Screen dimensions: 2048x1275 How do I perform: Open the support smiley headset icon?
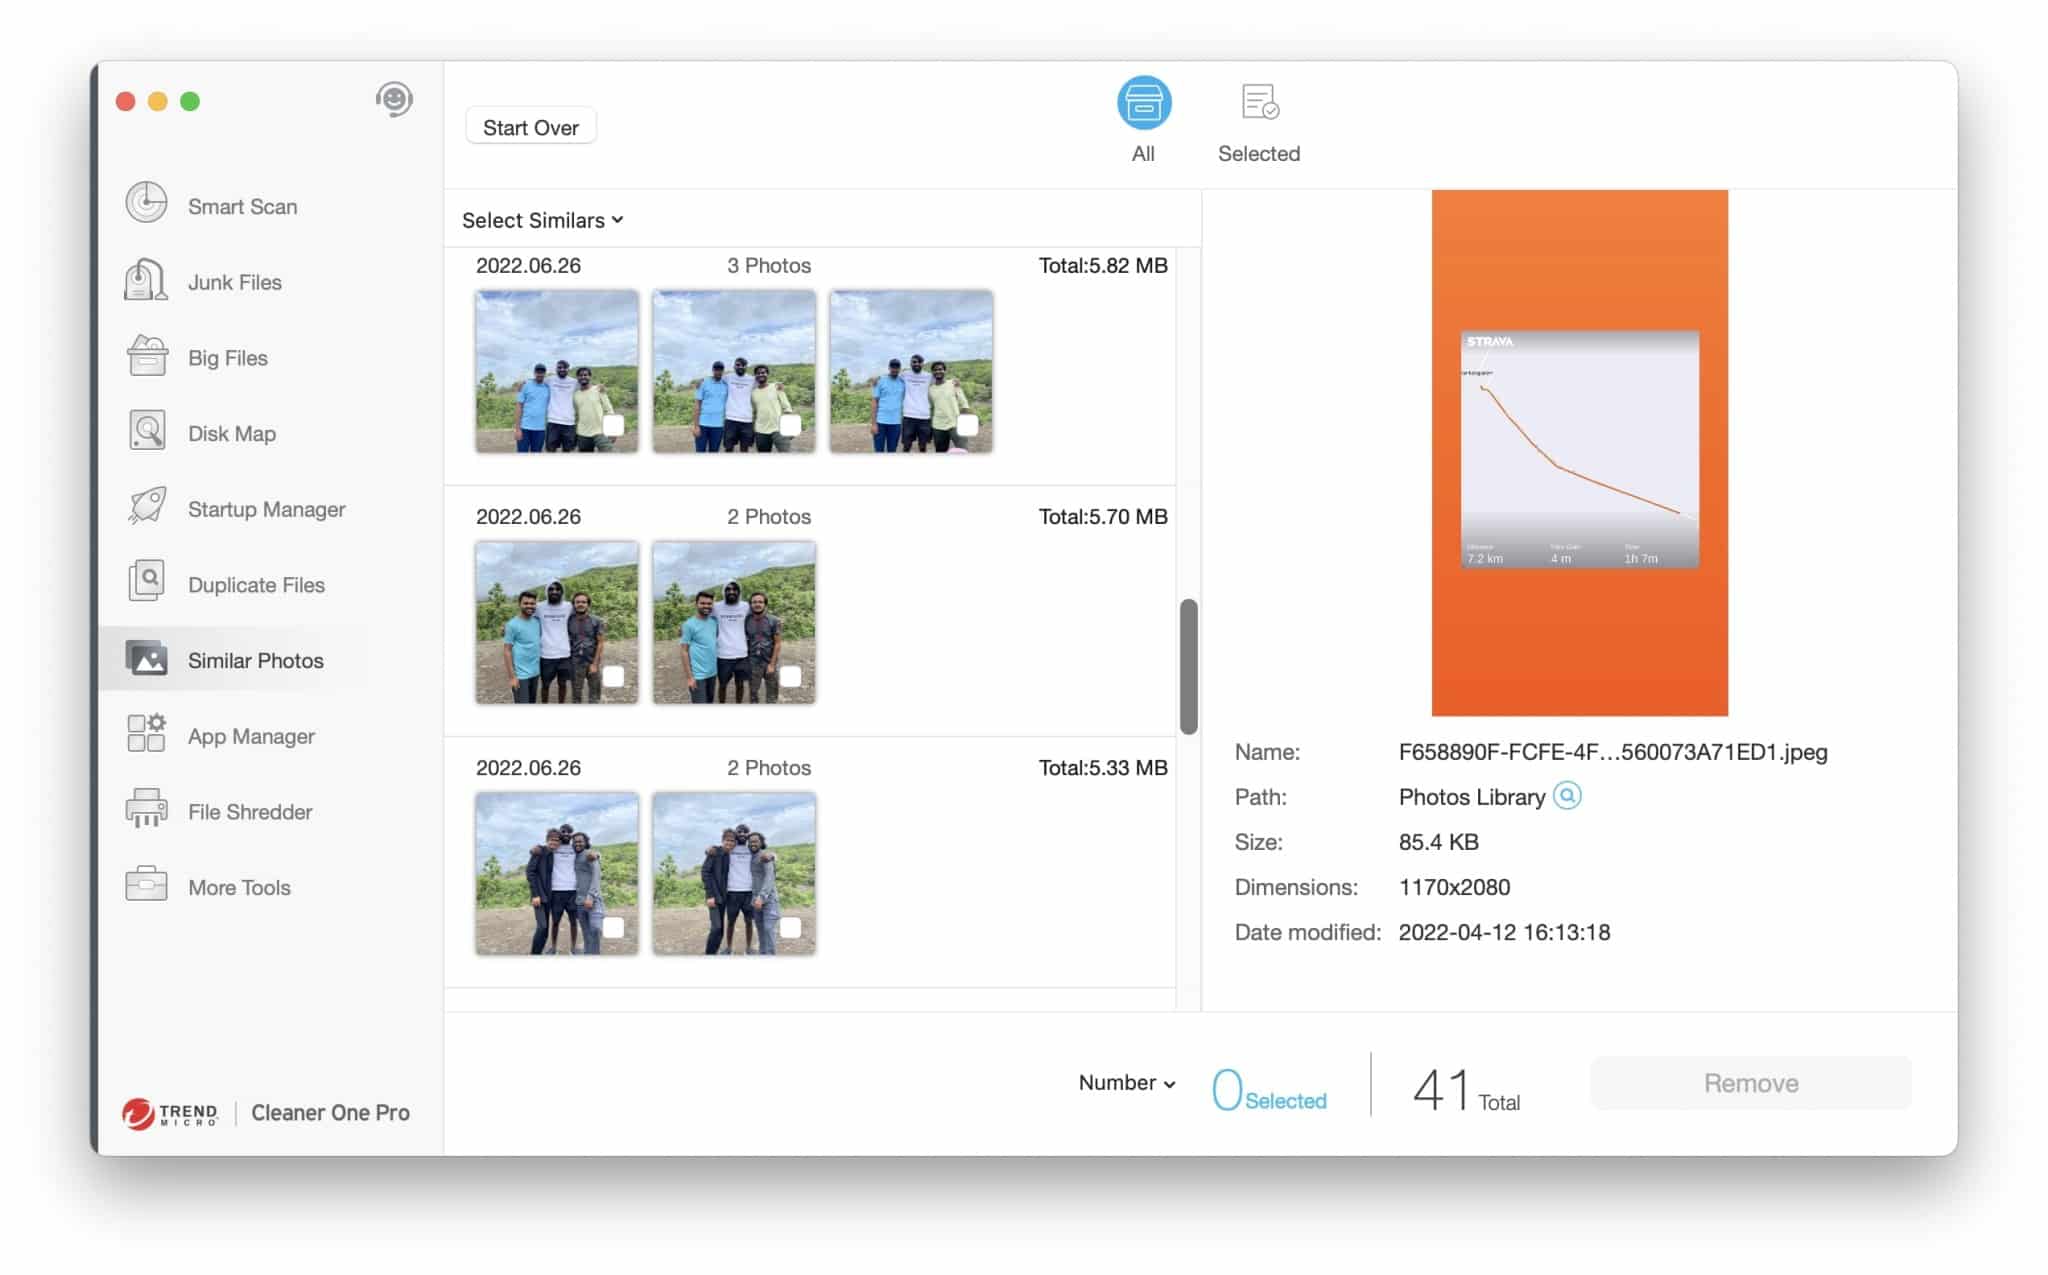point(394,100)
